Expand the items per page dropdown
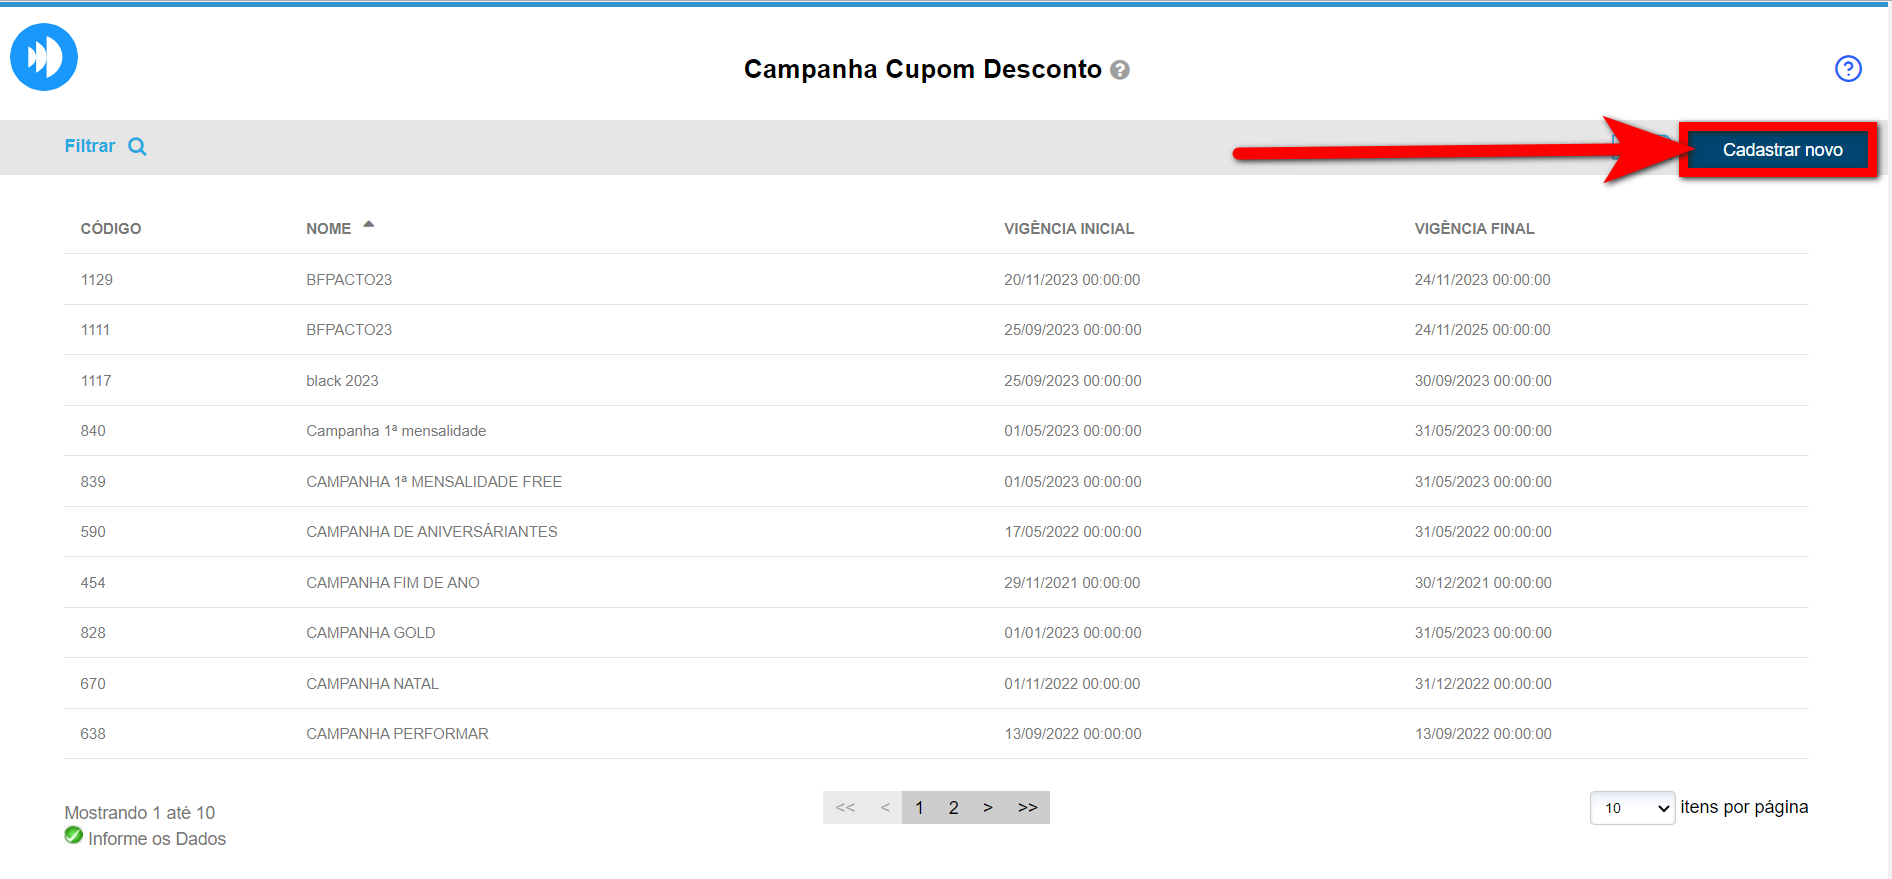This screenshot has width=1892, height=879. point(1632,808)
